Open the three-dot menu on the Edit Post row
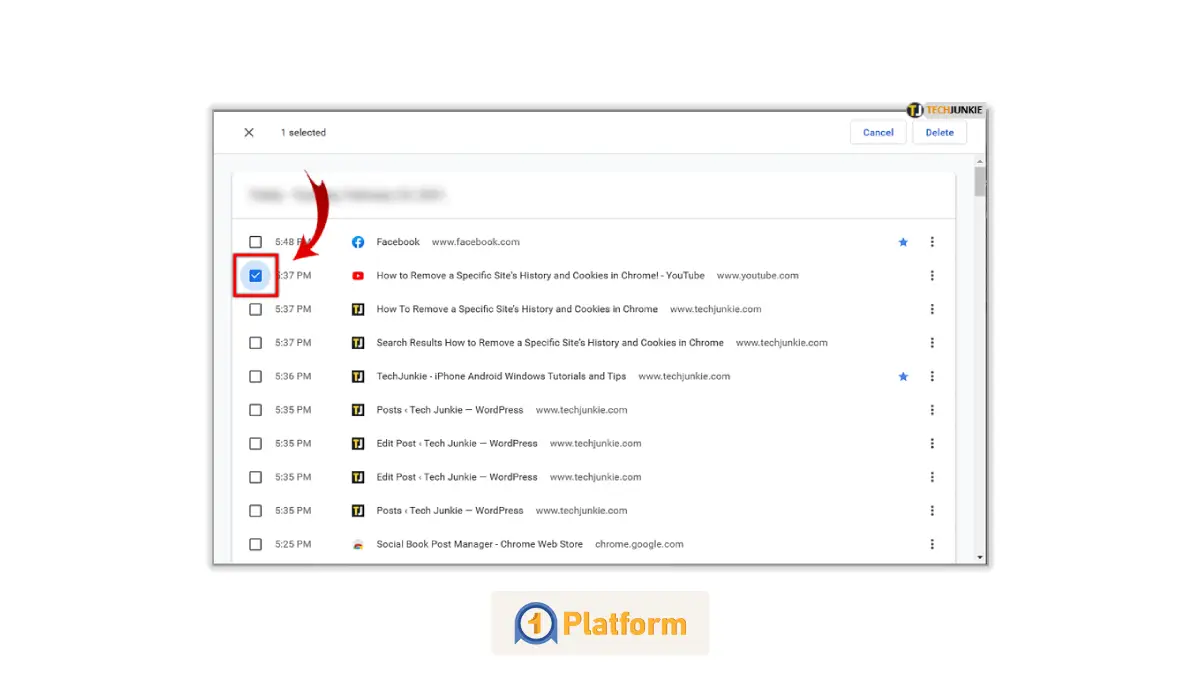 click(932, 443)
